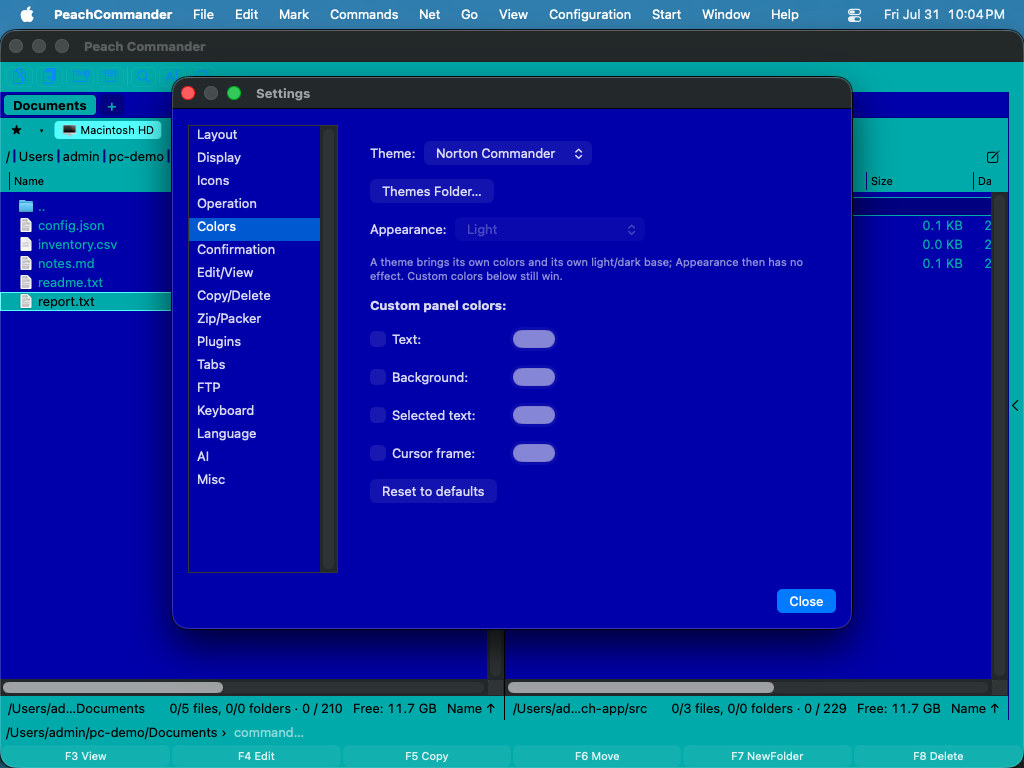Open the Mark menu
Viewport: 1024px width, 768px height.
pyautogui.click(x=294, y=14)
